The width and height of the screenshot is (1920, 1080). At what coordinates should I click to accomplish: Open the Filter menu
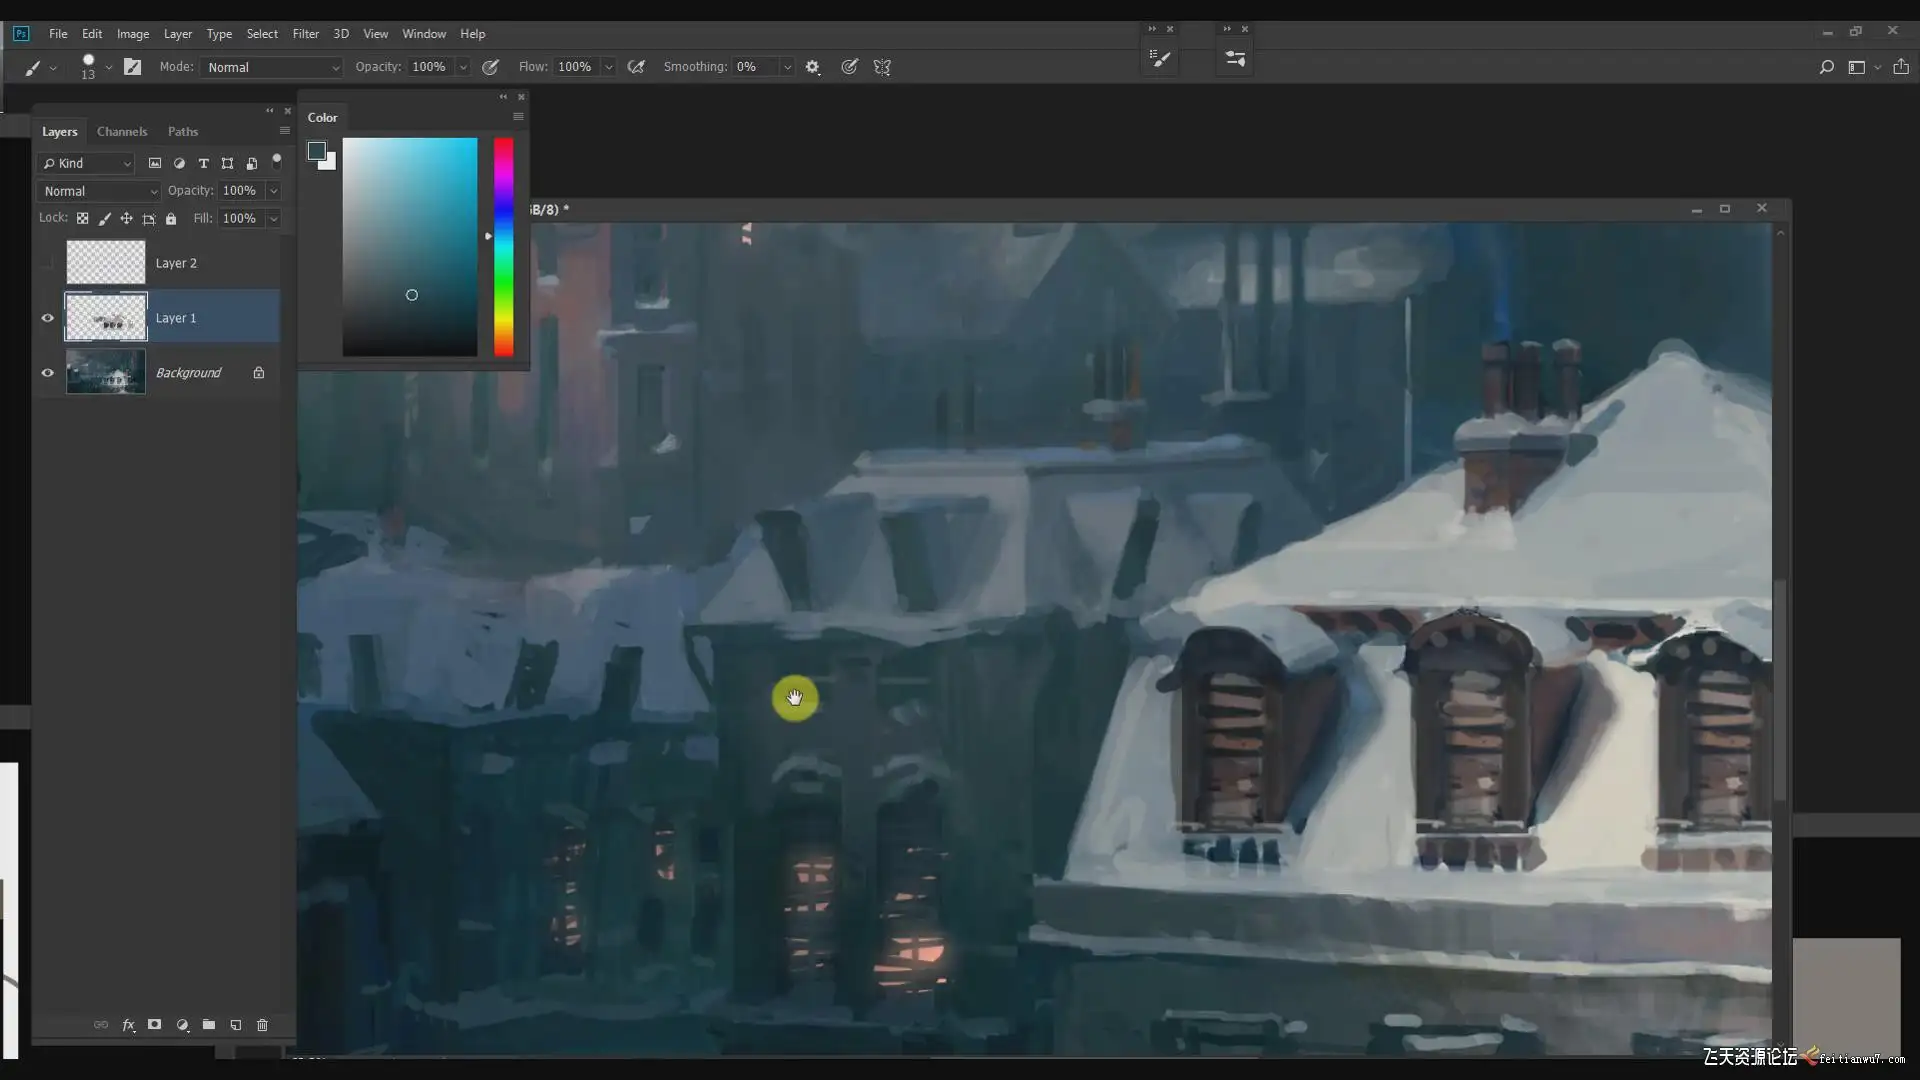tap(306, 33)
